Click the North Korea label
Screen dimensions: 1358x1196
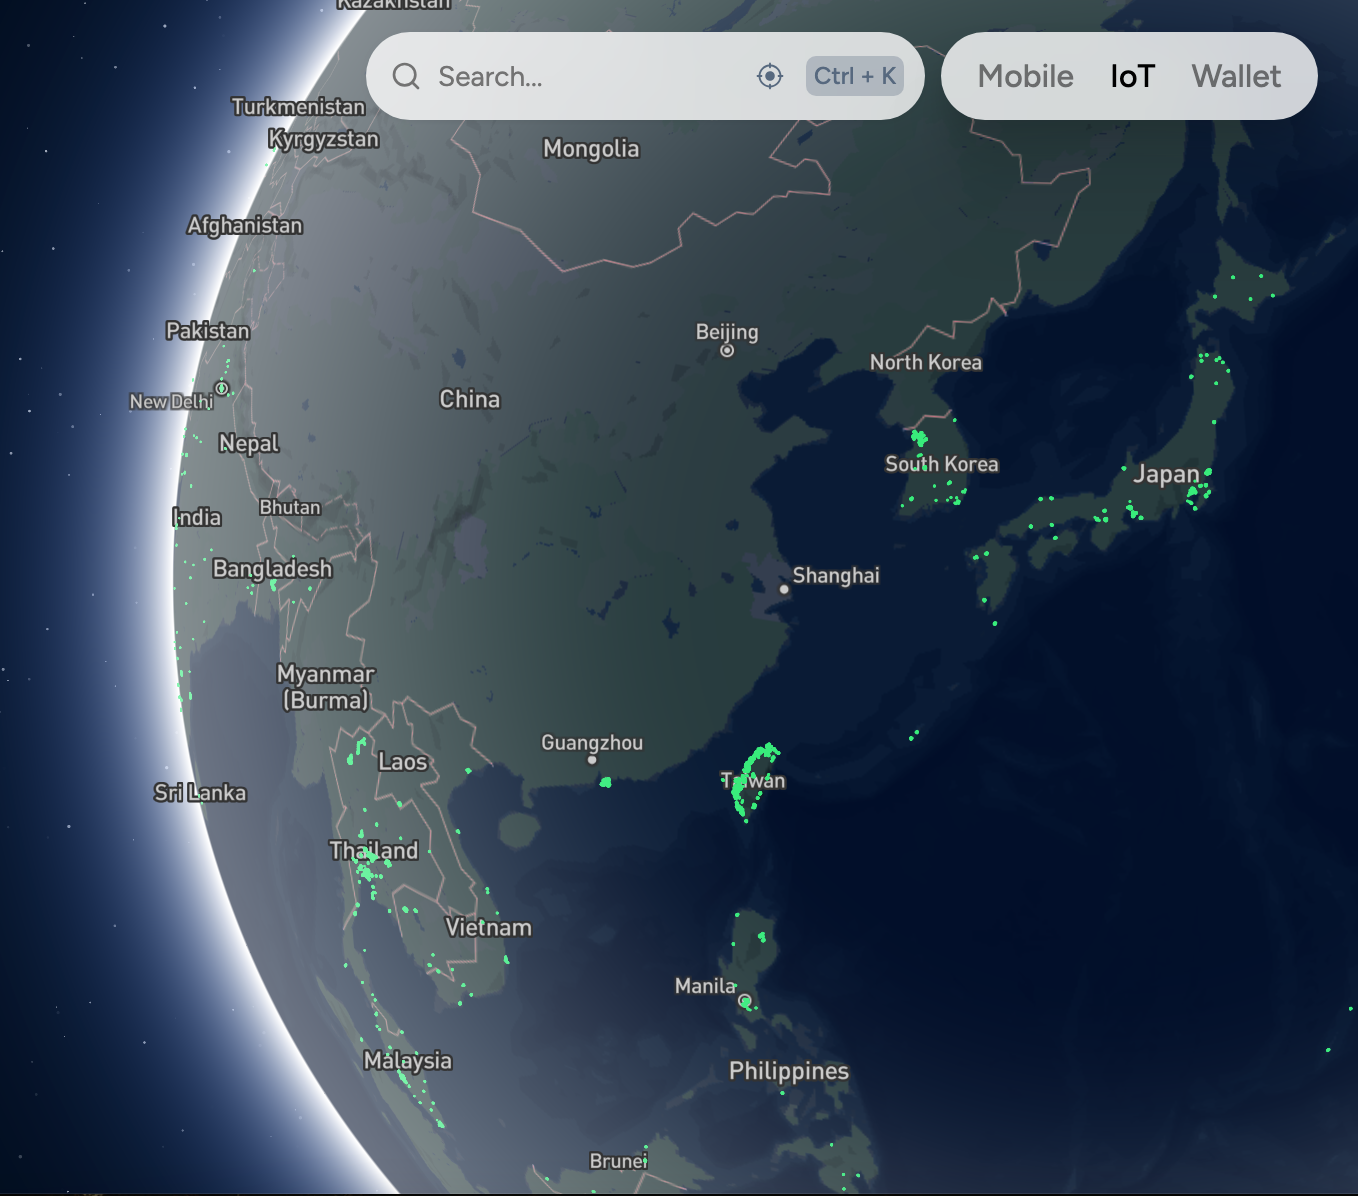click(926, 362)
